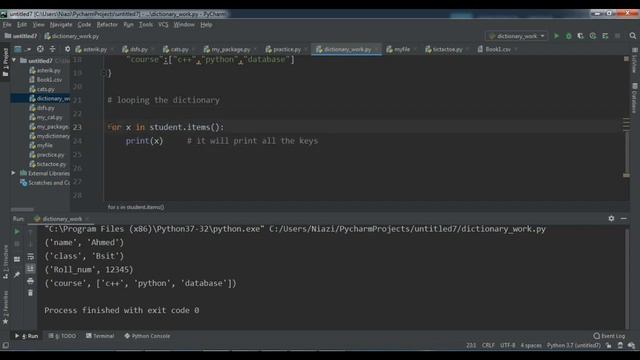This screenshot has width=640, height=360.
Task: Click the greyed-out Stop square in top toolbar
Action: tap(617, 36)
